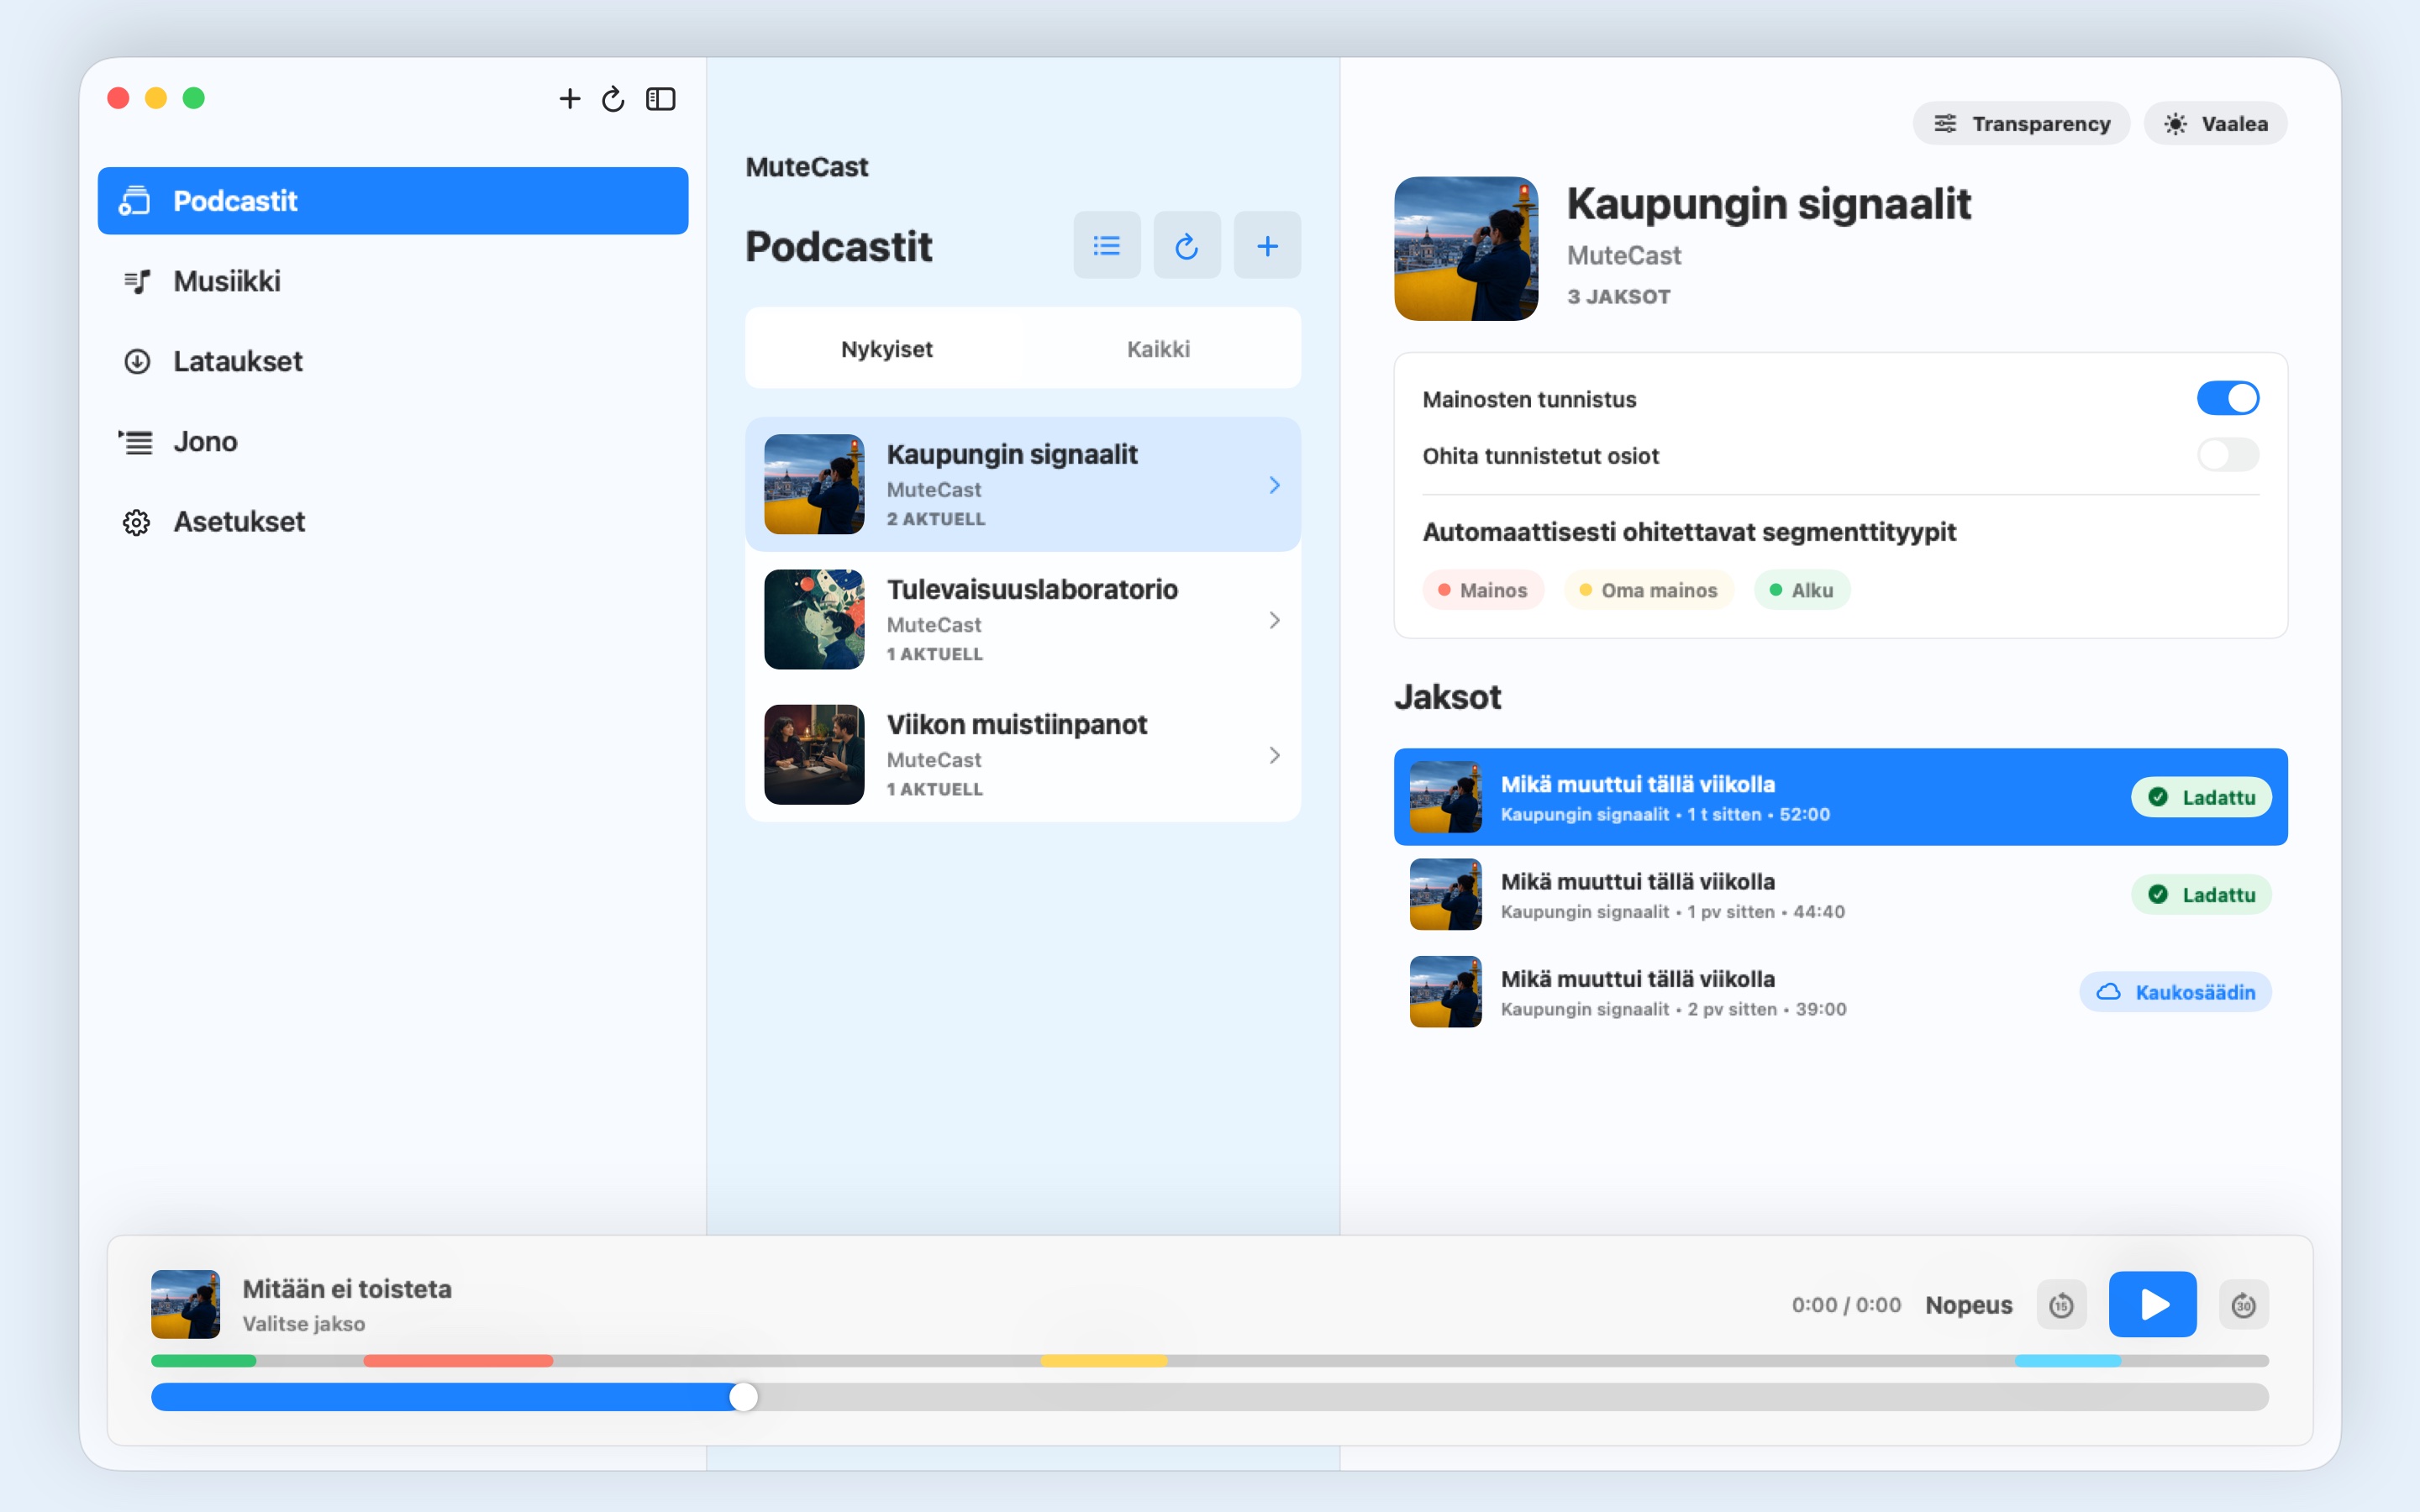
Task: Click the Kaukosäädin cloud badge
Action: 2175,992
